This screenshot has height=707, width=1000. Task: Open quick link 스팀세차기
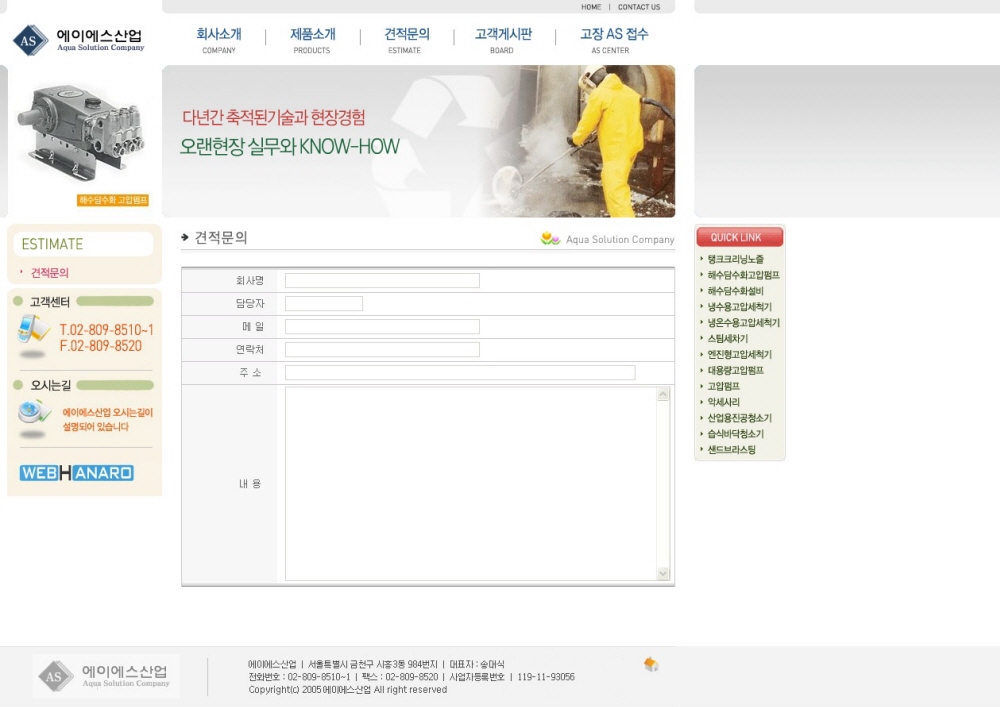[727, 339]
